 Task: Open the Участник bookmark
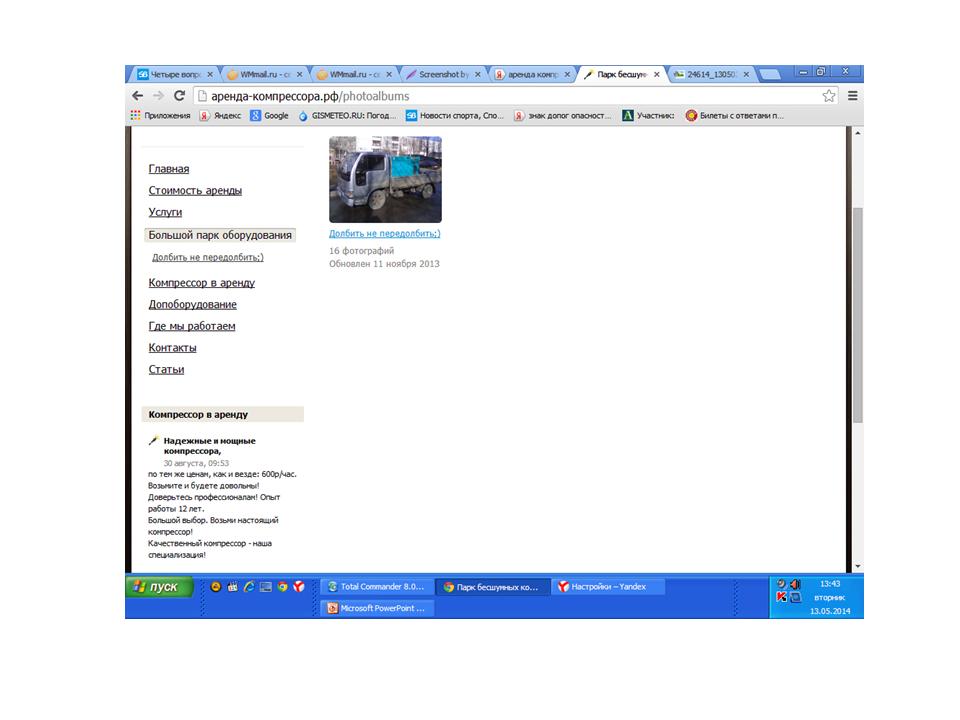(648, 115)
